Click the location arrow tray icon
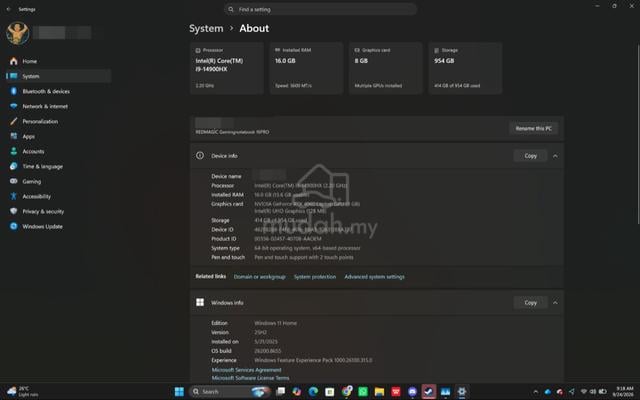The height and width of the screenshot is (400, 640). coord(571,392)
